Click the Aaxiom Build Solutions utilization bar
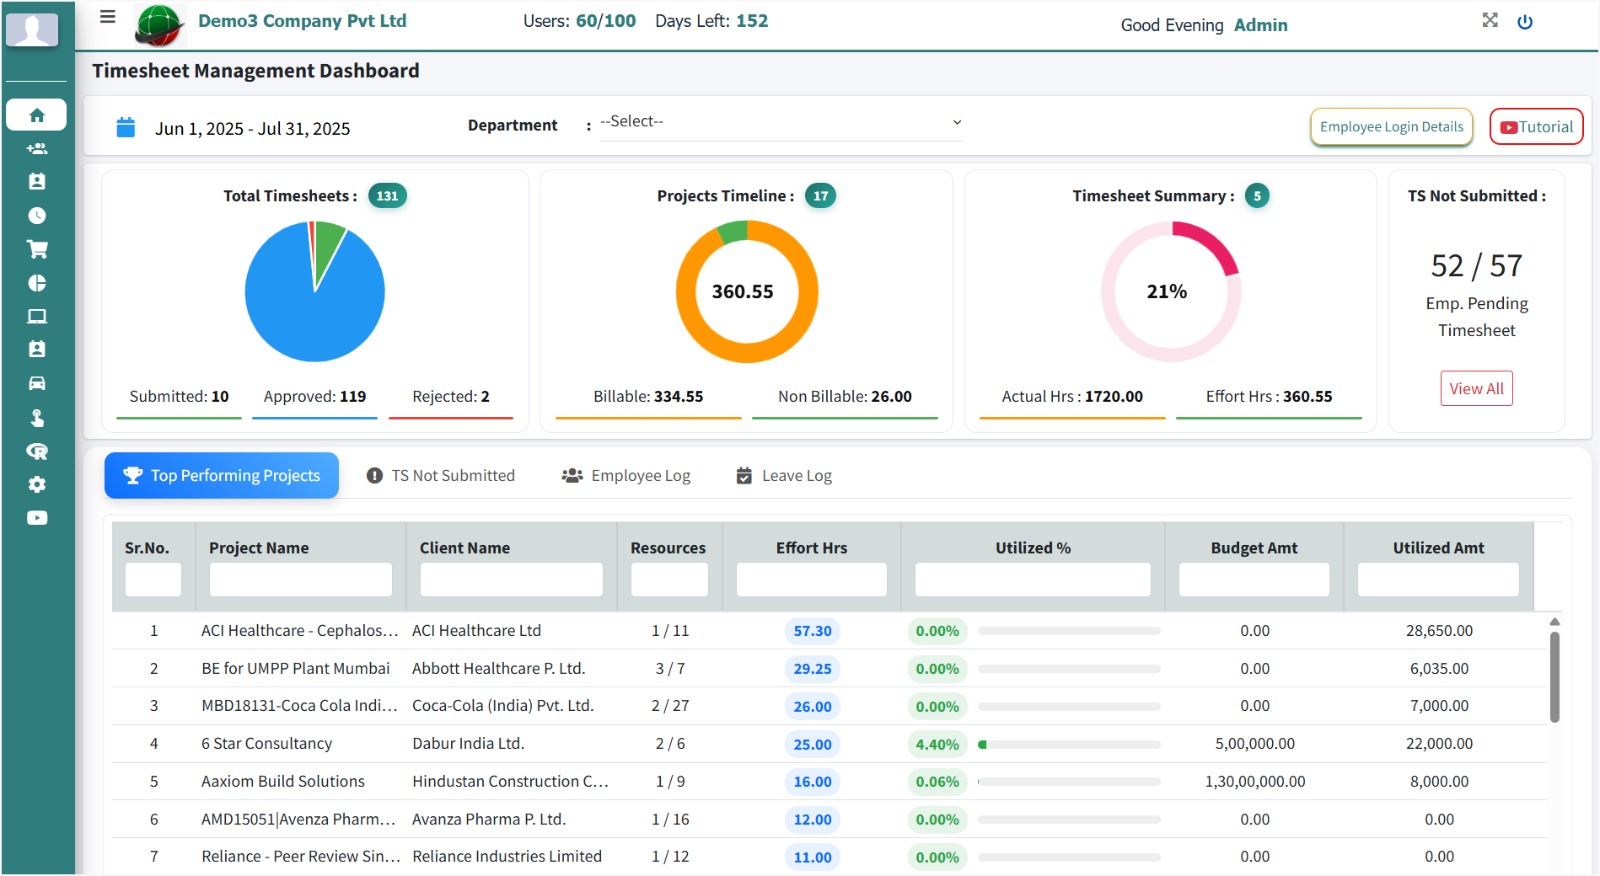 click(x=1069, y=782)
